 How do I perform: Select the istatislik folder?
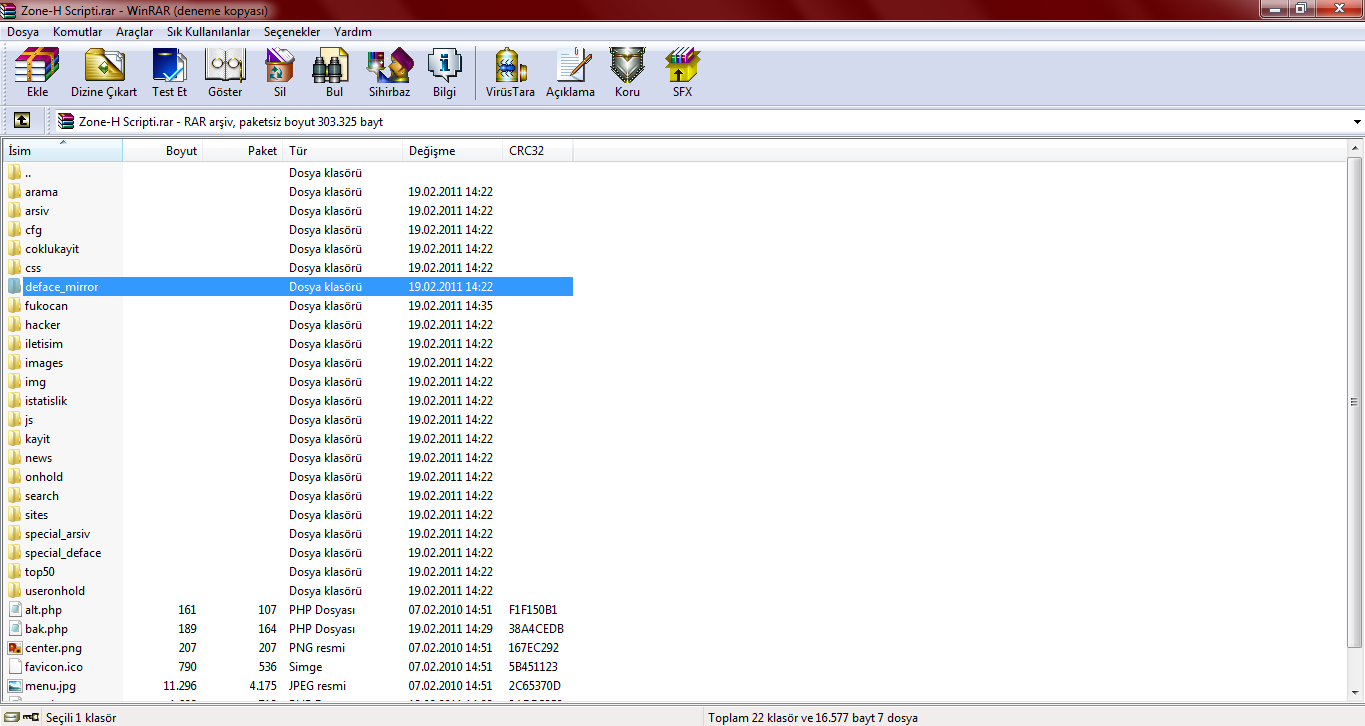click(46, 401)
